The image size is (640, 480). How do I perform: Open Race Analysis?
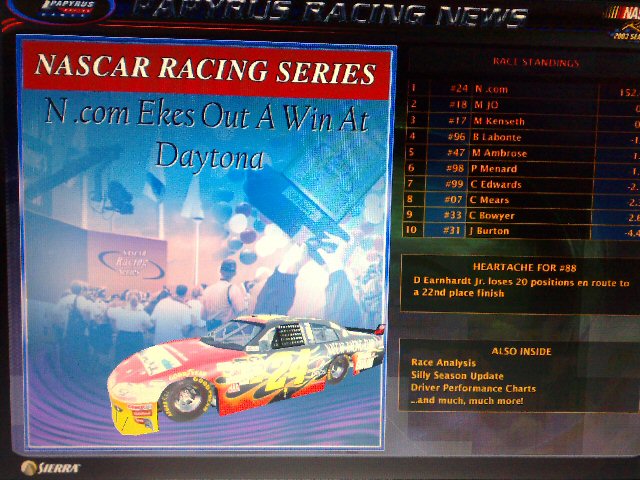click(x=443, y=362)
